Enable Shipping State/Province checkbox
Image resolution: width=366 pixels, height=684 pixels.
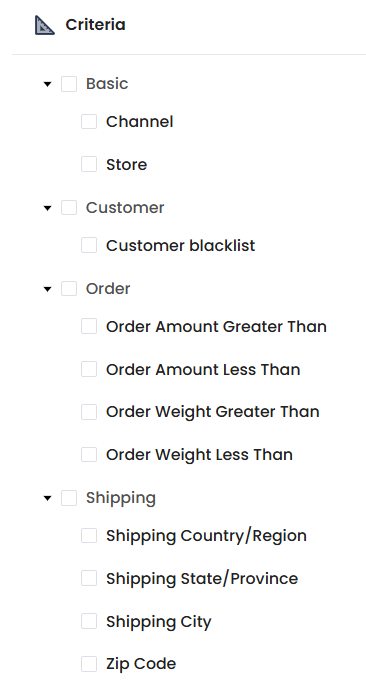(x=89, y=578)
